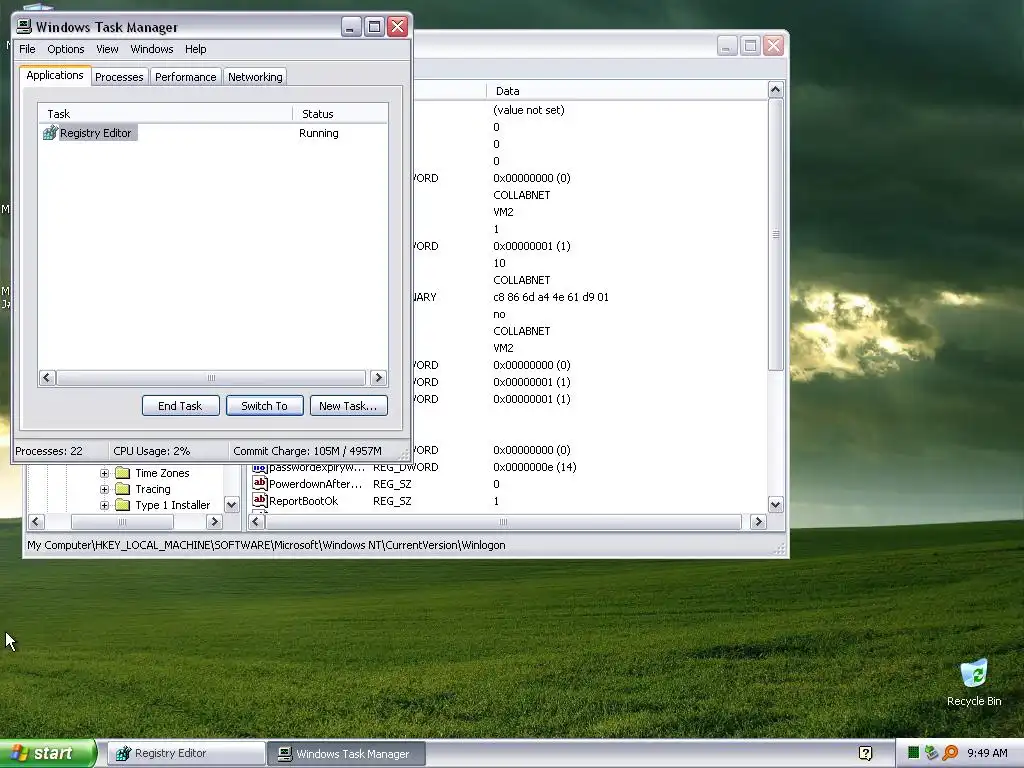Click the Task Manager title bar icon
The height and width of the screenshot is (768, 1024).
[24, 26]
